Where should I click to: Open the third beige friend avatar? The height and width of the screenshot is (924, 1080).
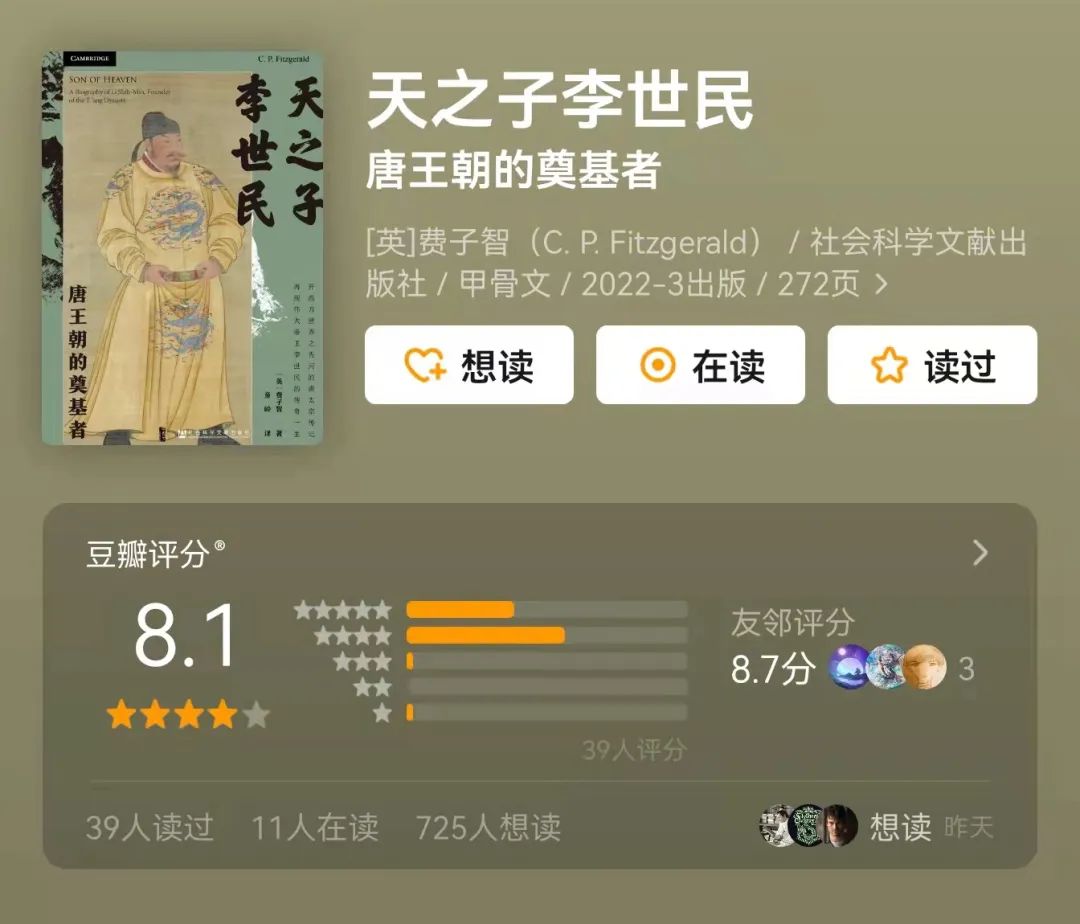[925, 667]
